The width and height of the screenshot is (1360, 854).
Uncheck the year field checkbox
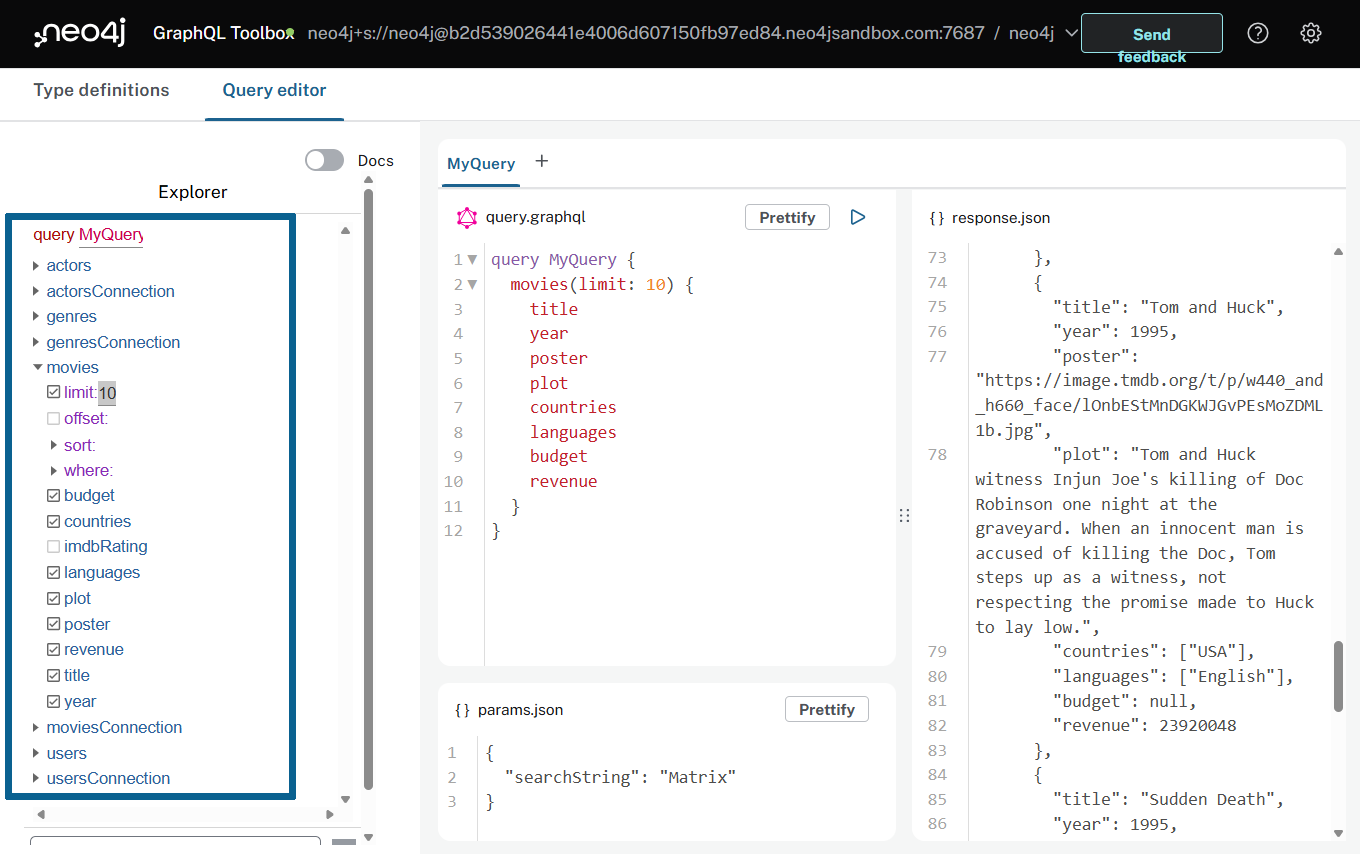pyautogui.click(x=54, y=701)
